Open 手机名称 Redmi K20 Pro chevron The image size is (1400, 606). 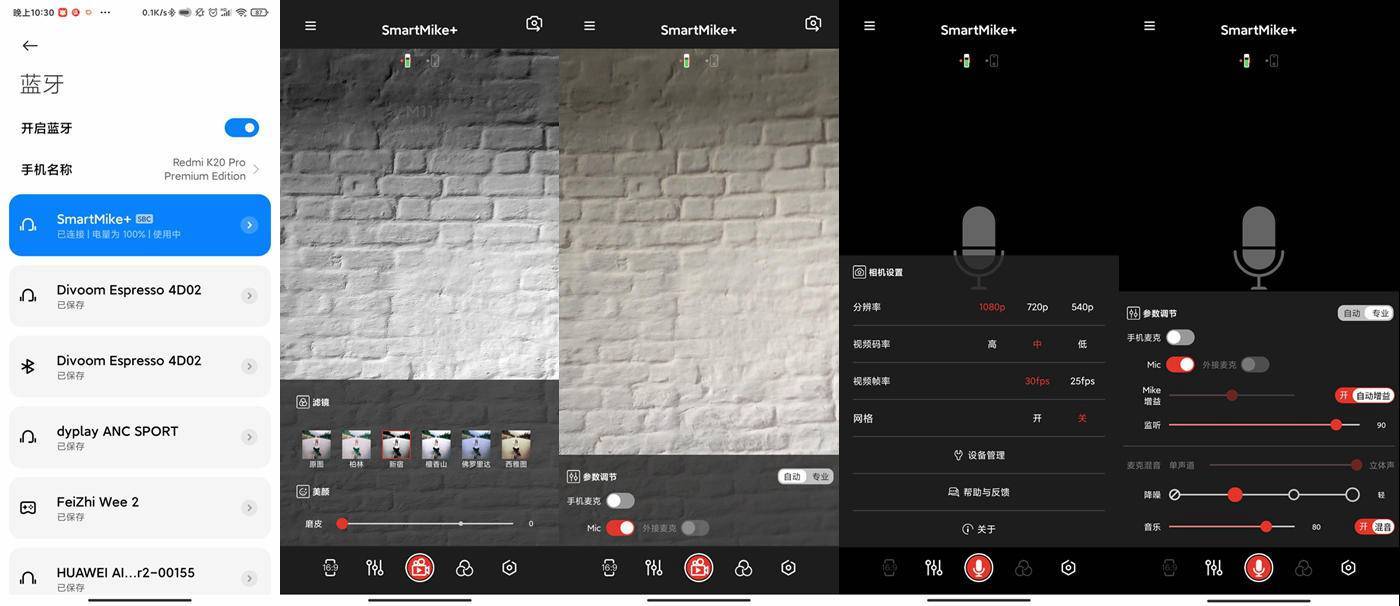click(x=256, y=170)
